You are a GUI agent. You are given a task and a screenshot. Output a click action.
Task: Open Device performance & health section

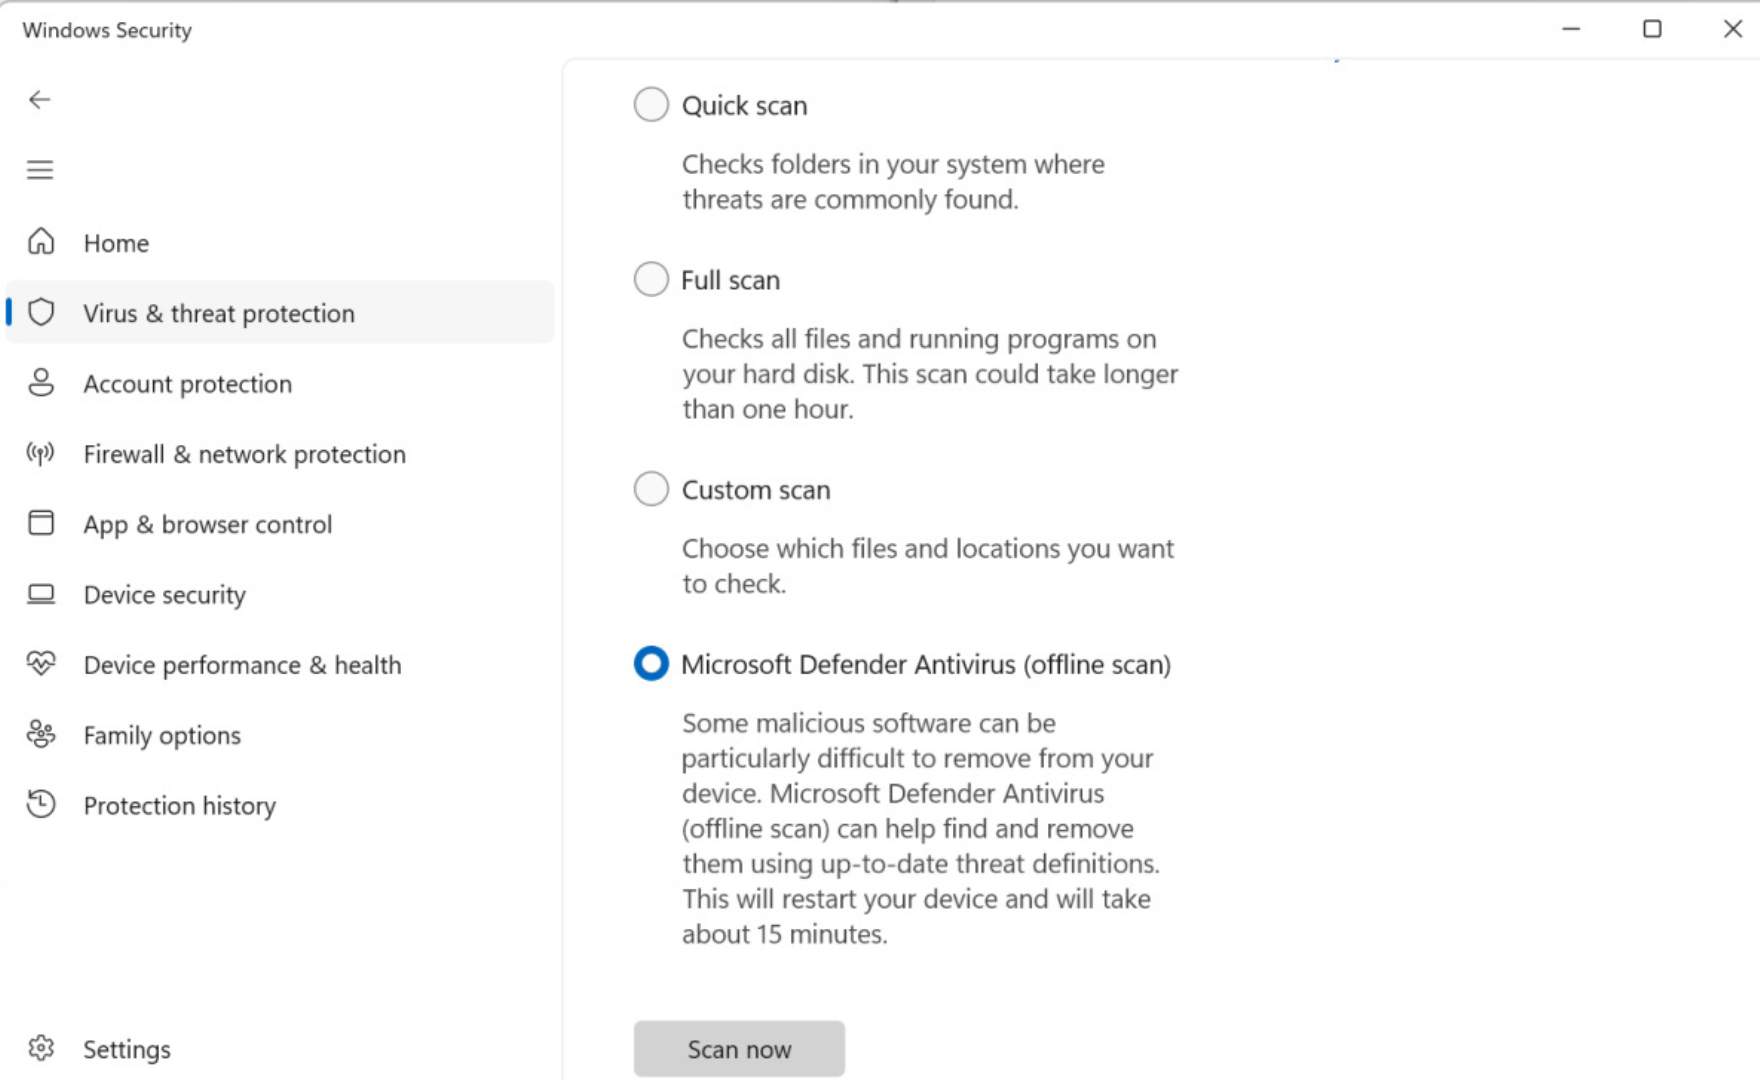tap(242, 665)
